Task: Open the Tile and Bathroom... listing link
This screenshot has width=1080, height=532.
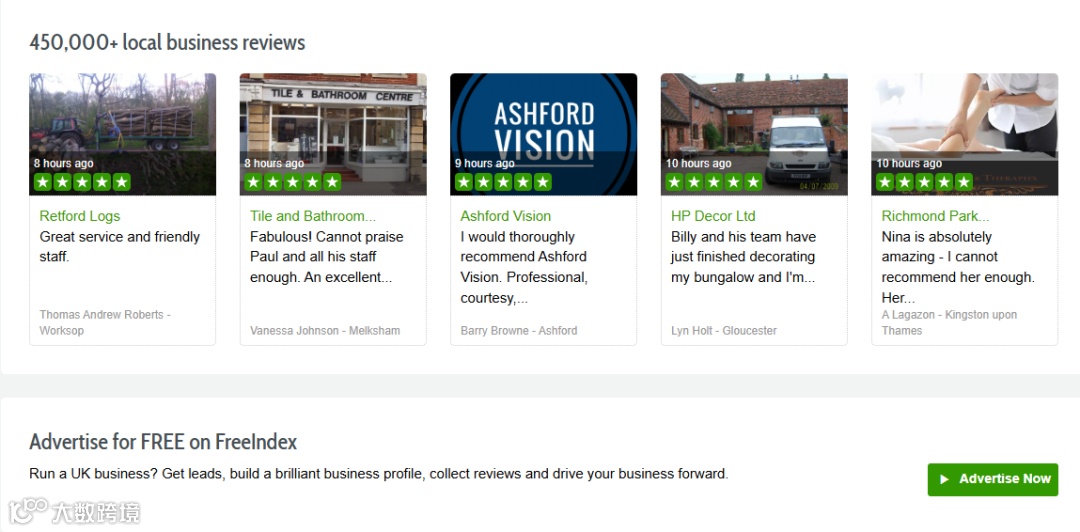Action: [x=313, y=216]
